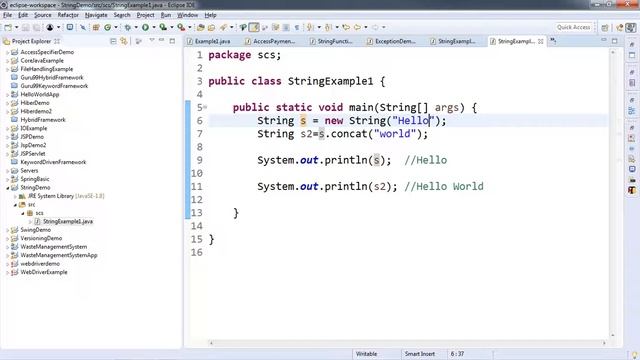The image size is (640, 360).
Task: Click the Writable status indicator
Action: [366, 354]
